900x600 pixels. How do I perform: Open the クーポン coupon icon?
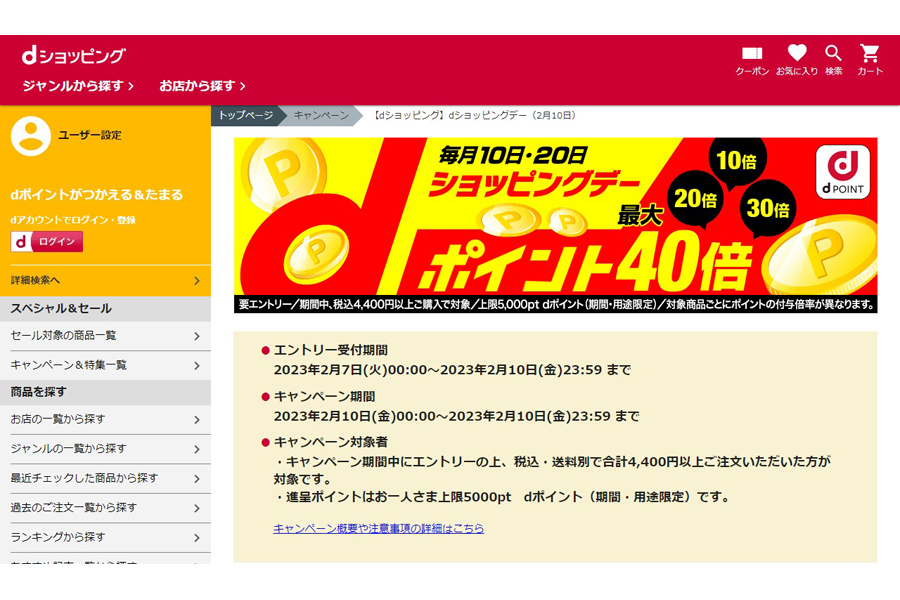[752, 60]
